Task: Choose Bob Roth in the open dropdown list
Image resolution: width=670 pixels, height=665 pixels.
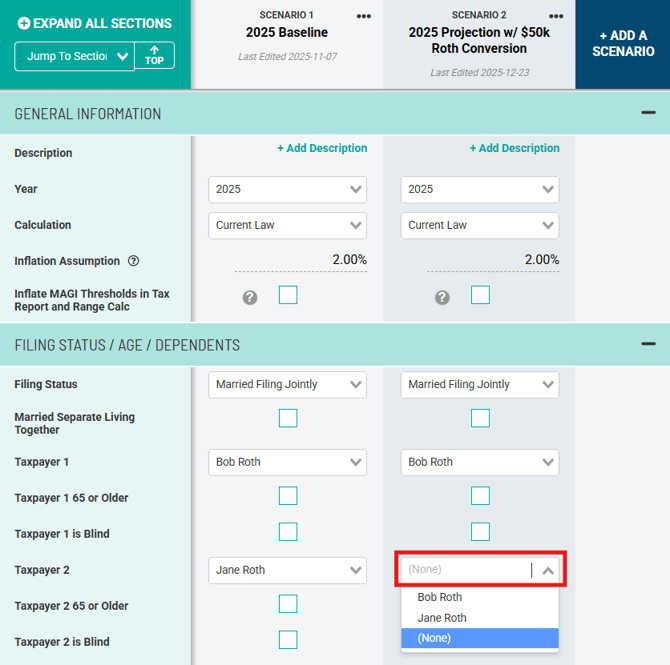Action: coord(440,597)
